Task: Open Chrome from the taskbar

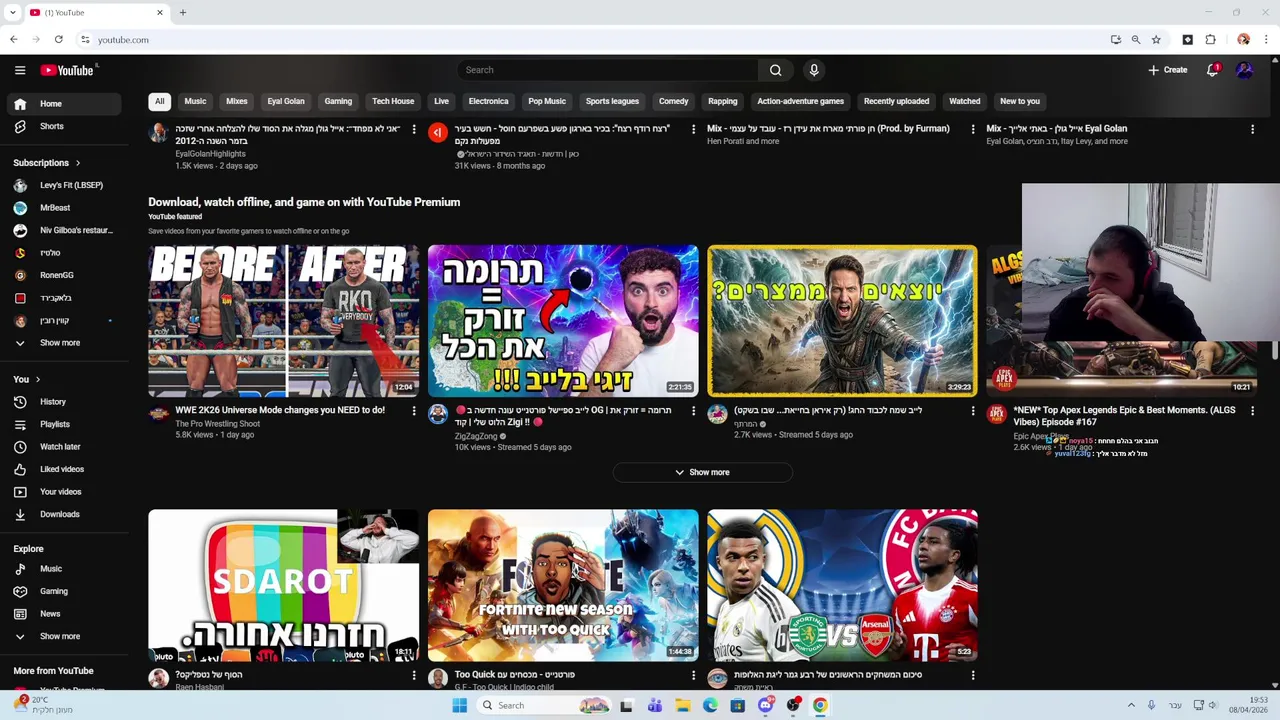Action: tap(820, 705)
